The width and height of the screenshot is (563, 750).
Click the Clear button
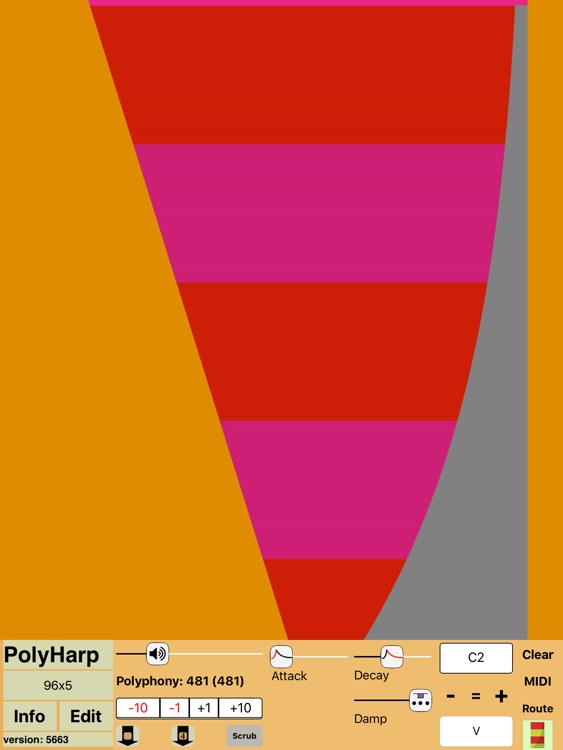[x=538, y=654]
